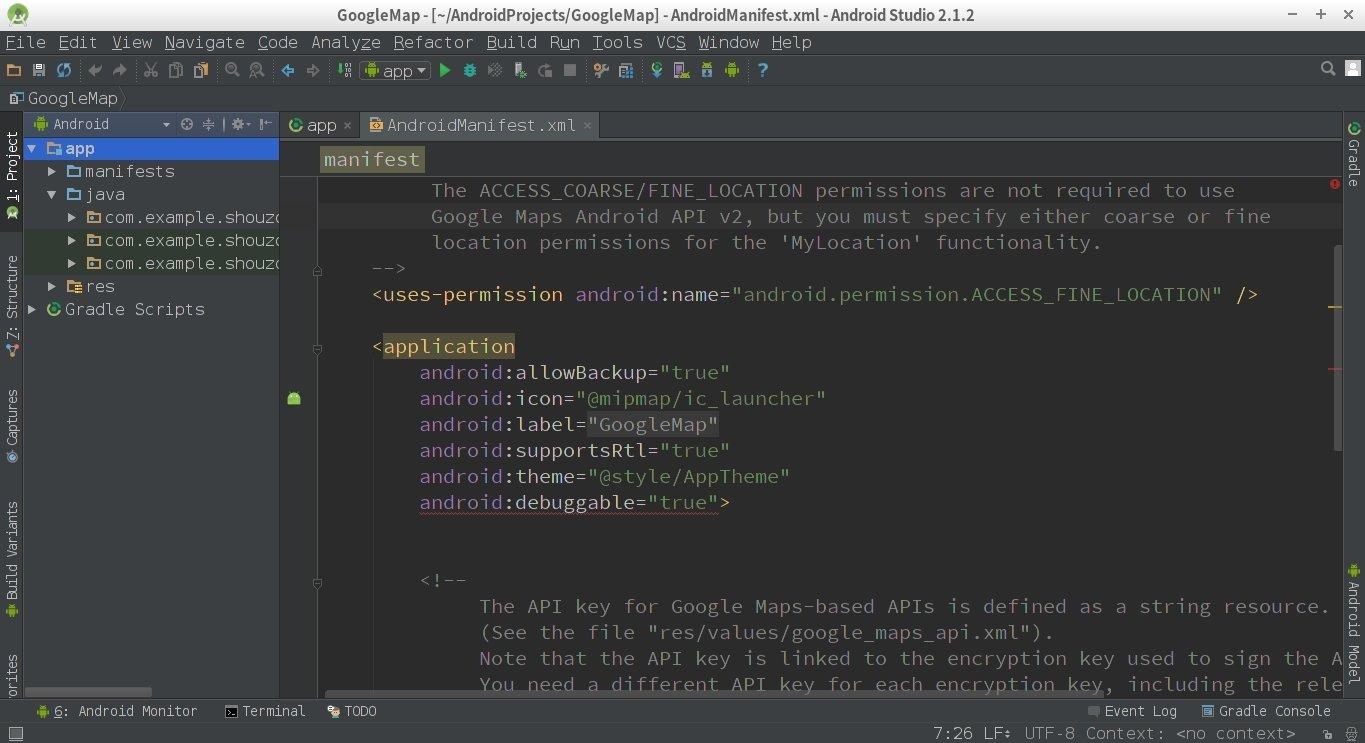Click Sync Project with Gradle icon
Image resolution: width=1365 pixels, height=743 pixels.
[x=657, y=70]
